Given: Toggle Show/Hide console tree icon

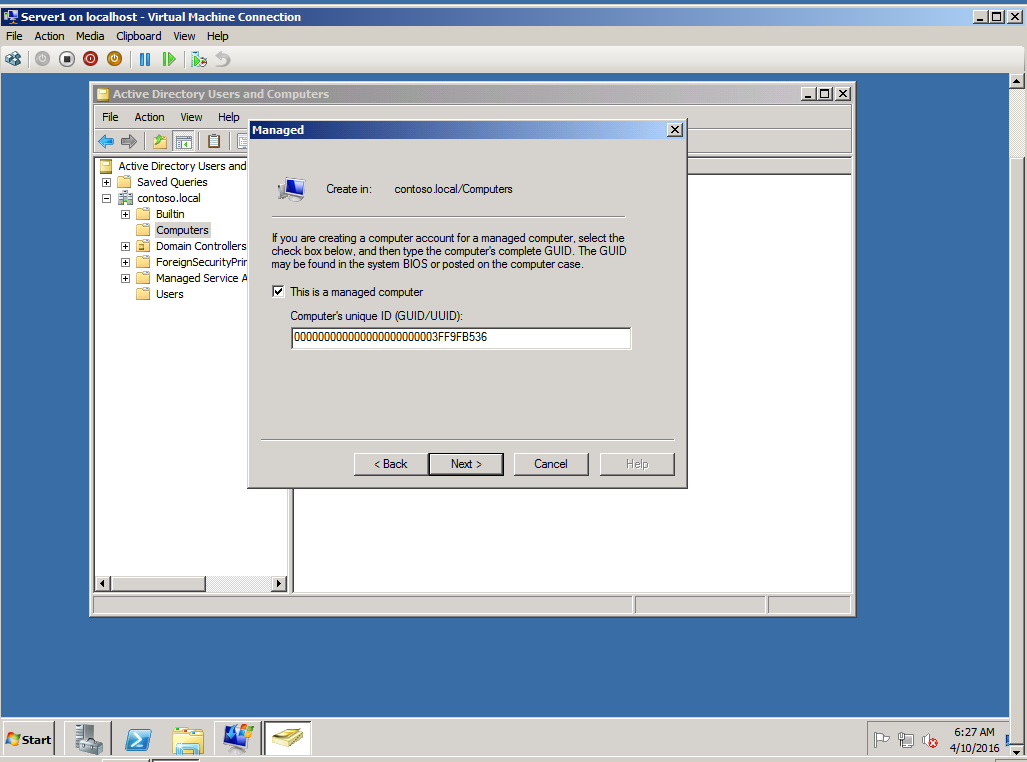Looking at the screenshot, I should [x=183, y=141].
